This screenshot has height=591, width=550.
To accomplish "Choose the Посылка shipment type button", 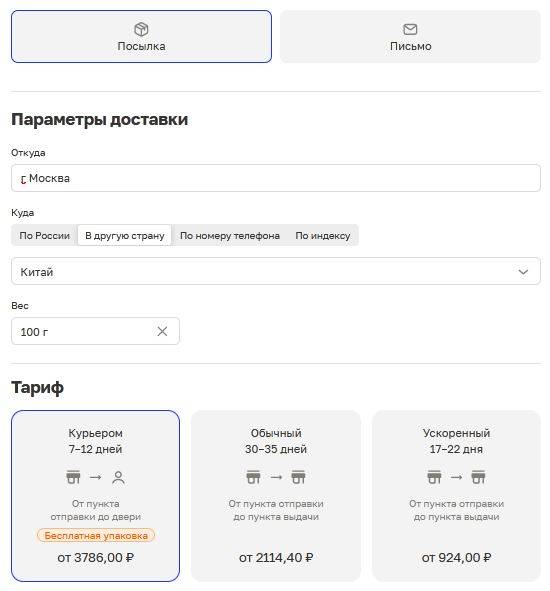I will coord(141,37).
